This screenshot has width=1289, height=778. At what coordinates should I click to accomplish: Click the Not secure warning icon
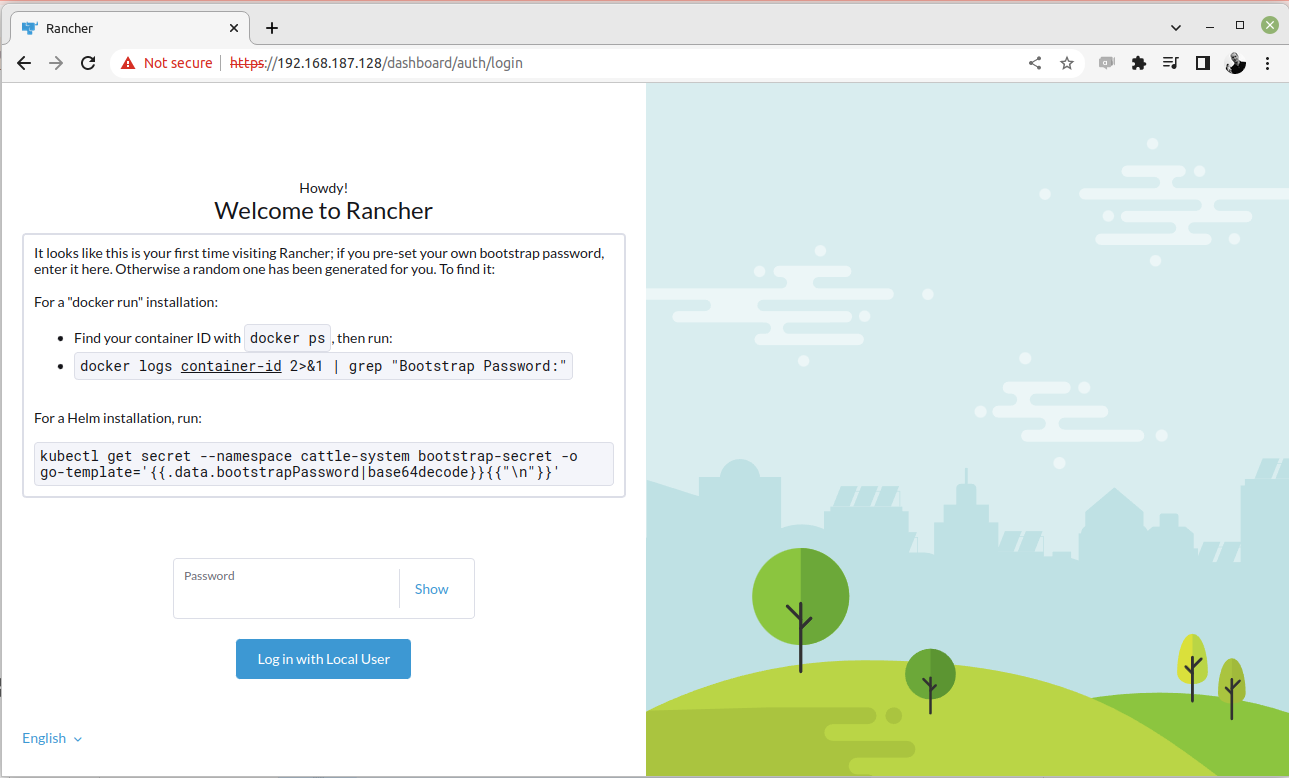click(x=128, y=63)
